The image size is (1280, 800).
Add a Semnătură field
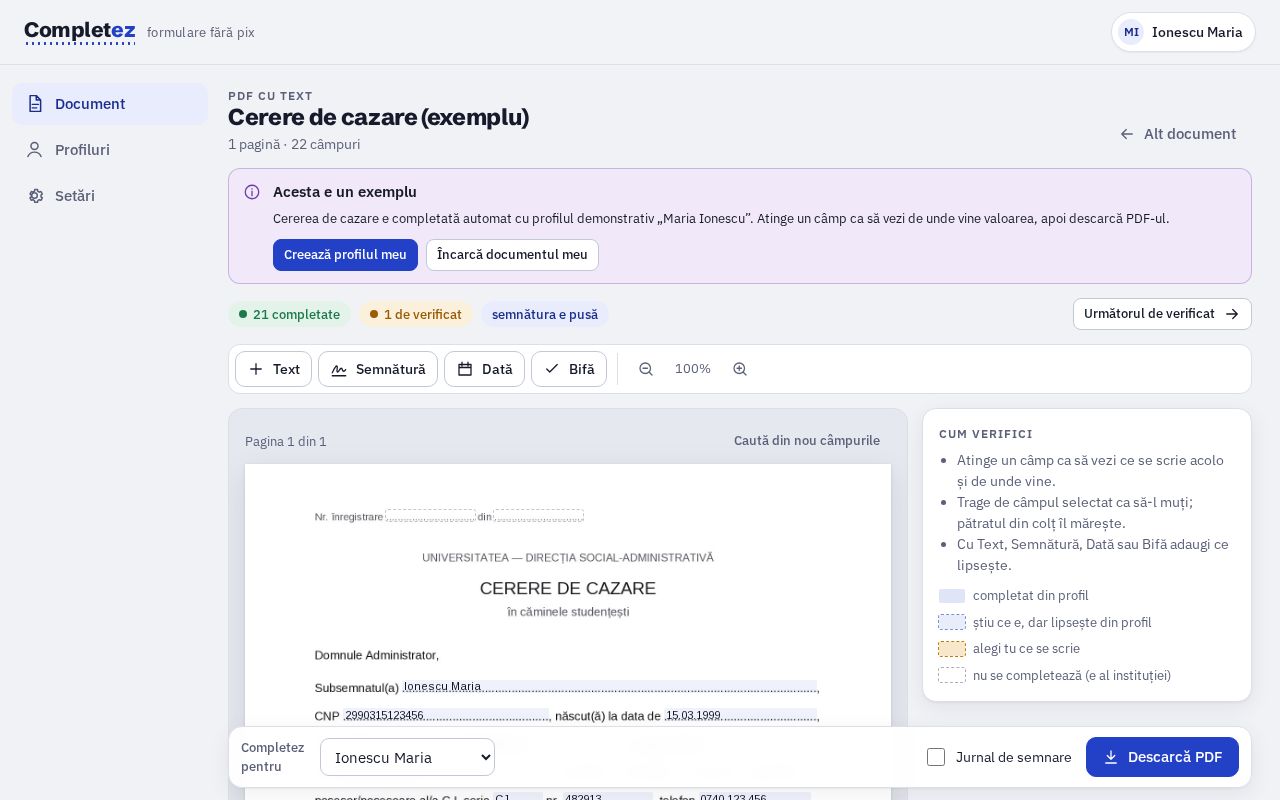pyautogui.click(x=378, y=369)
